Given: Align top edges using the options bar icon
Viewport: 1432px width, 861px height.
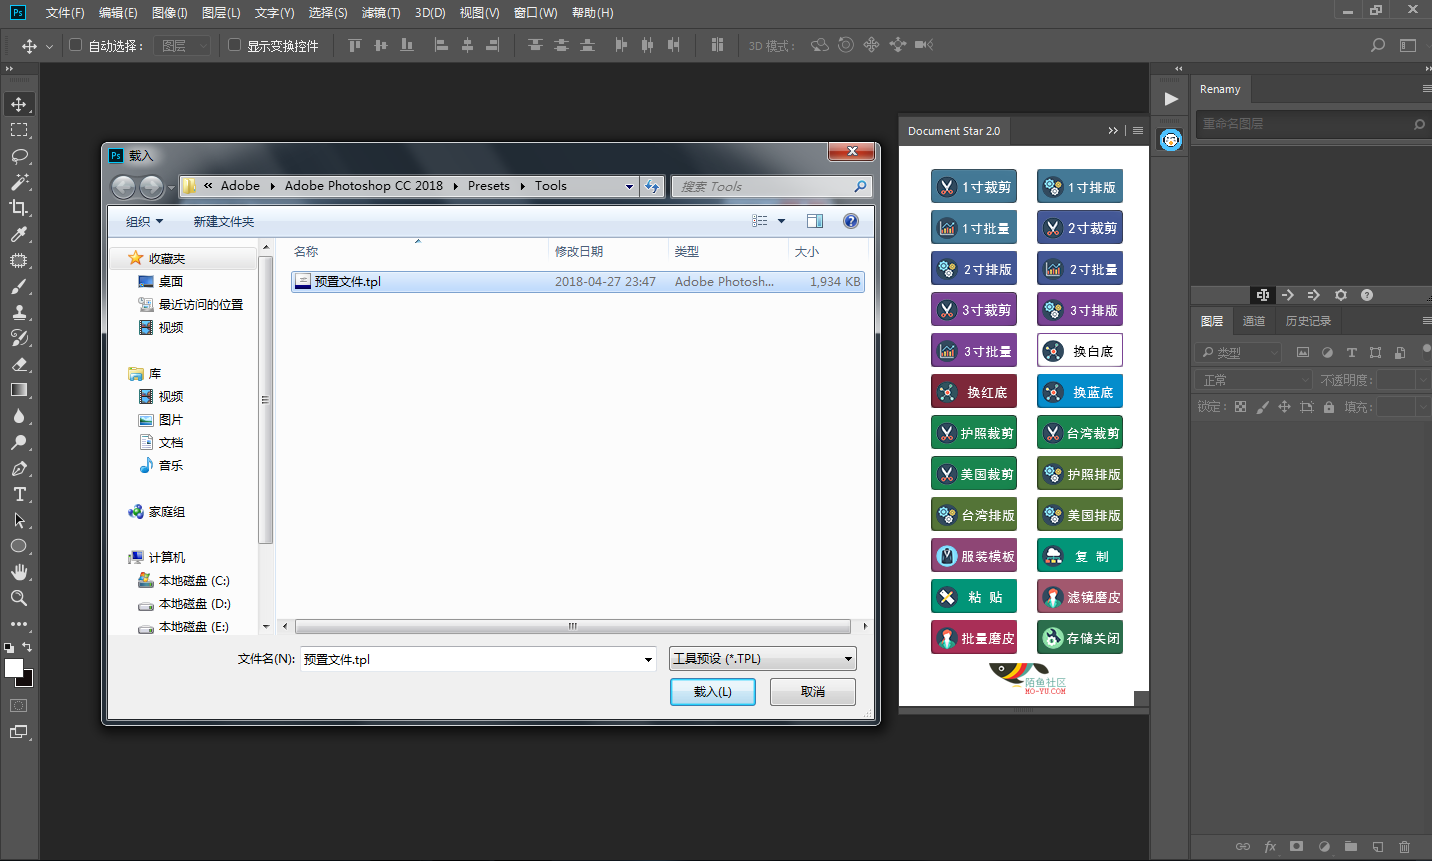Looking at the screenshot, I should pyautogui.click(x=354, y=45).
